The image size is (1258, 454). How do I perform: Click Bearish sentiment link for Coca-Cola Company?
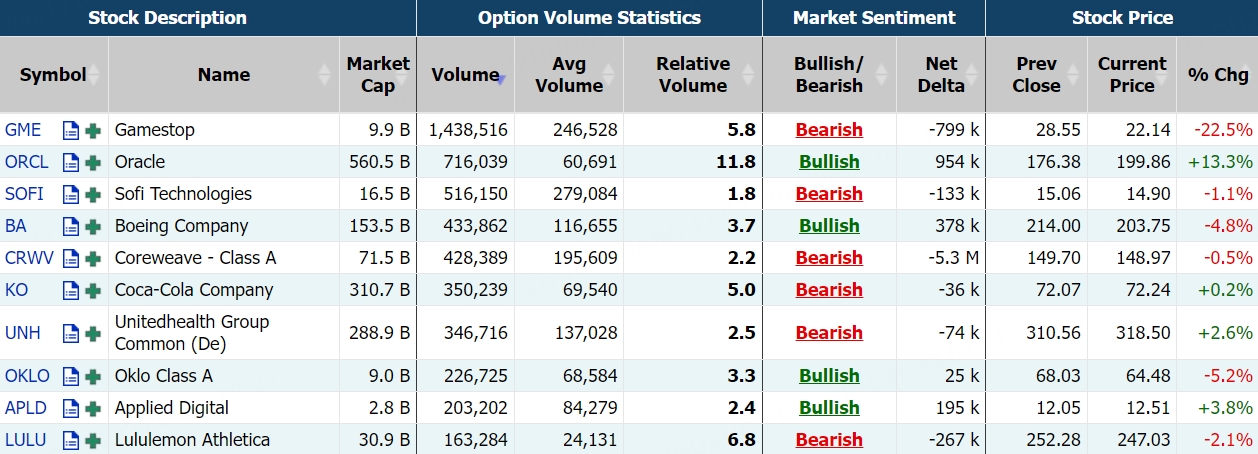point(829,290)
